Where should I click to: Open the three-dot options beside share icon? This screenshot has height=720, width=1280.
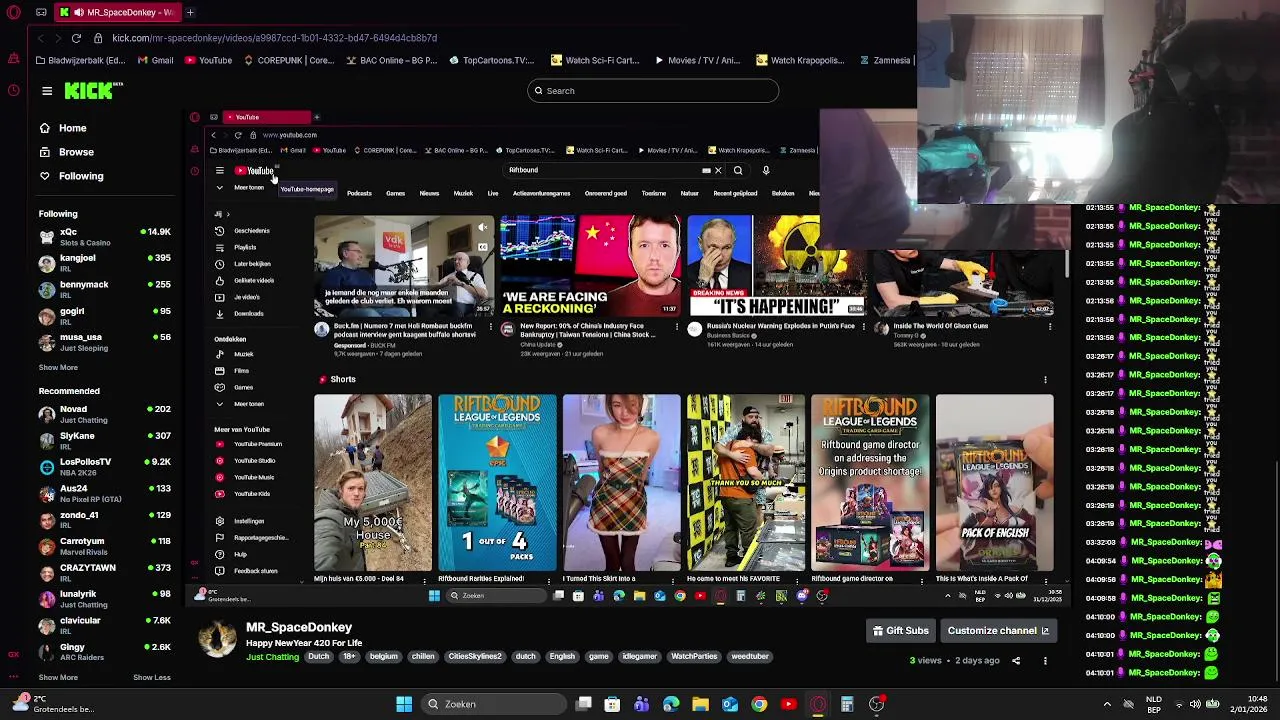(x=1045, y=660)
